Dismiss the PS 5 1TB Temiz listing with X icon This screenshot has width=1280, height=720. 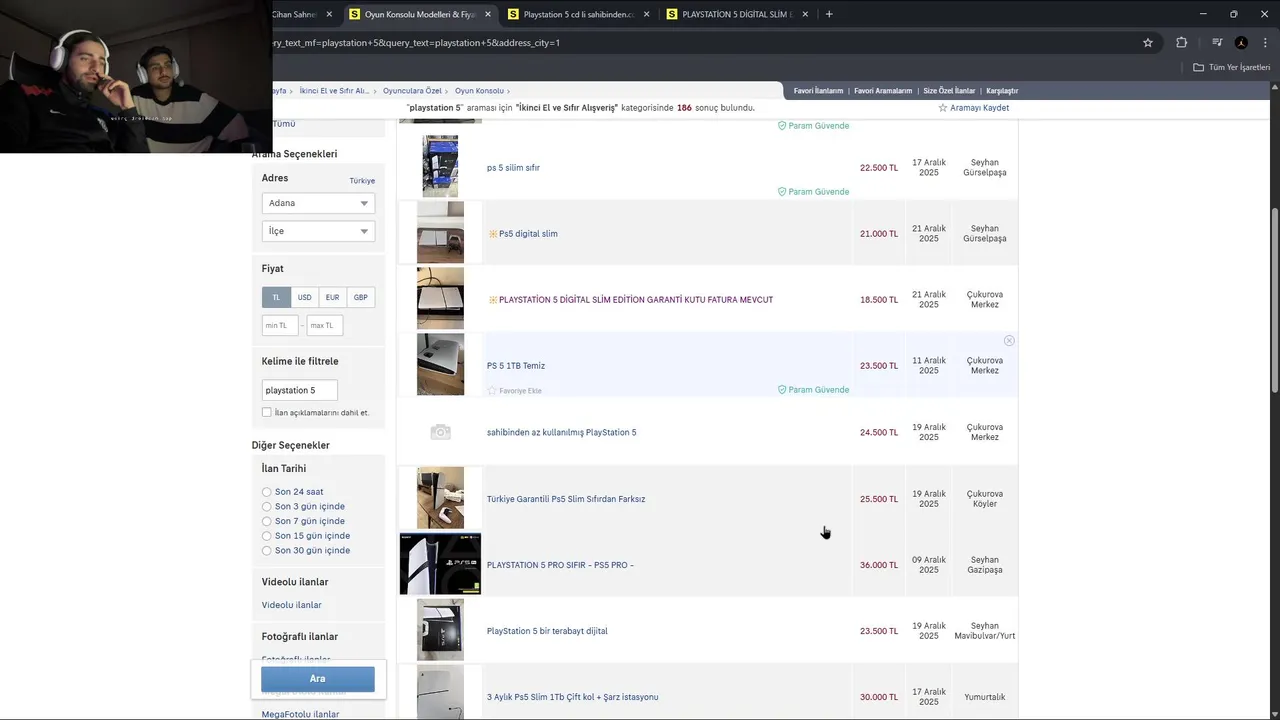click(x=1009, y=341)
